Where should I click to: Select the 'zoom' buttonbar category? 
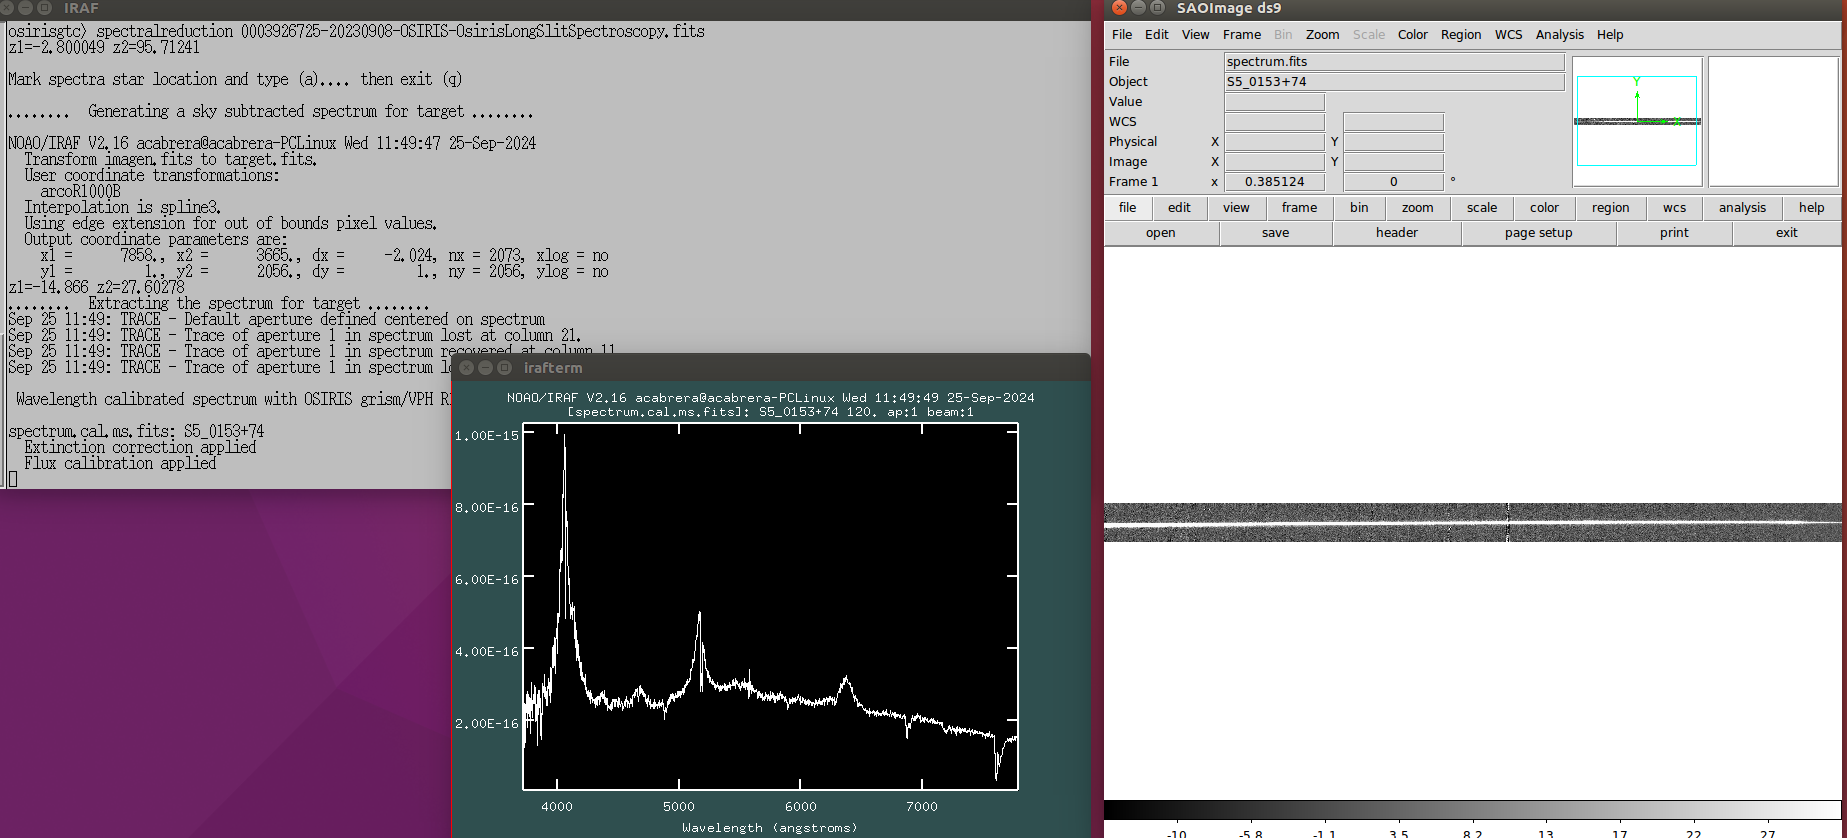pyautogui.click(x=1417, y=208)
